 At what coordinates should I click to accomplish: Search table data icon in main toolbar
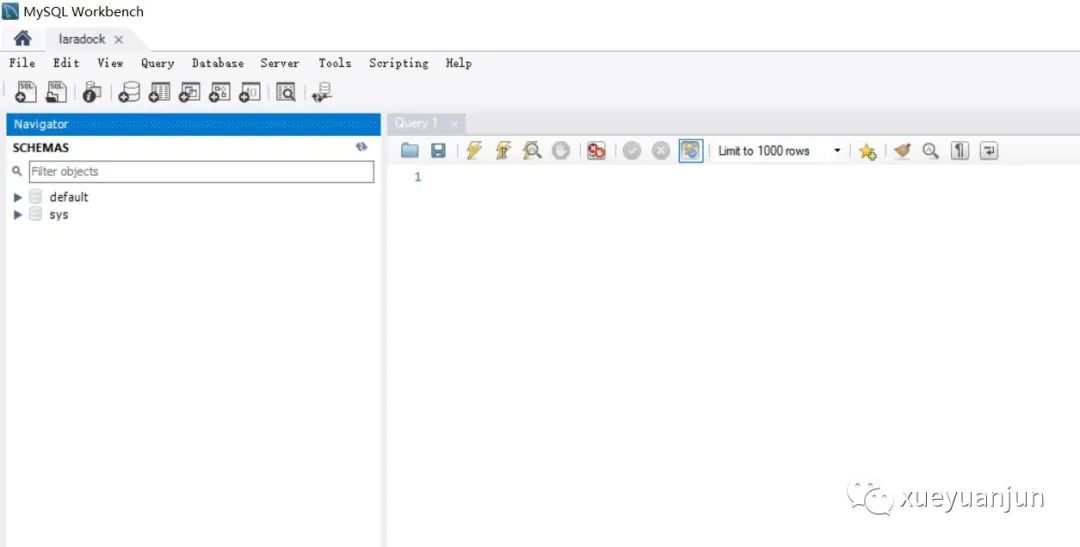tap(286, 92)
